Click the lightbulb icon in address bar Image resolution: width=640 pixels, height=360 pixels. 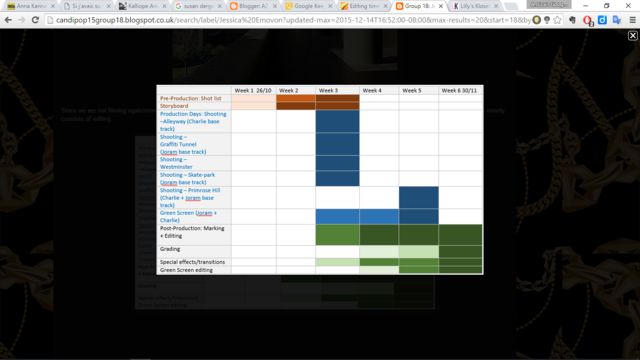coord(547,20)
